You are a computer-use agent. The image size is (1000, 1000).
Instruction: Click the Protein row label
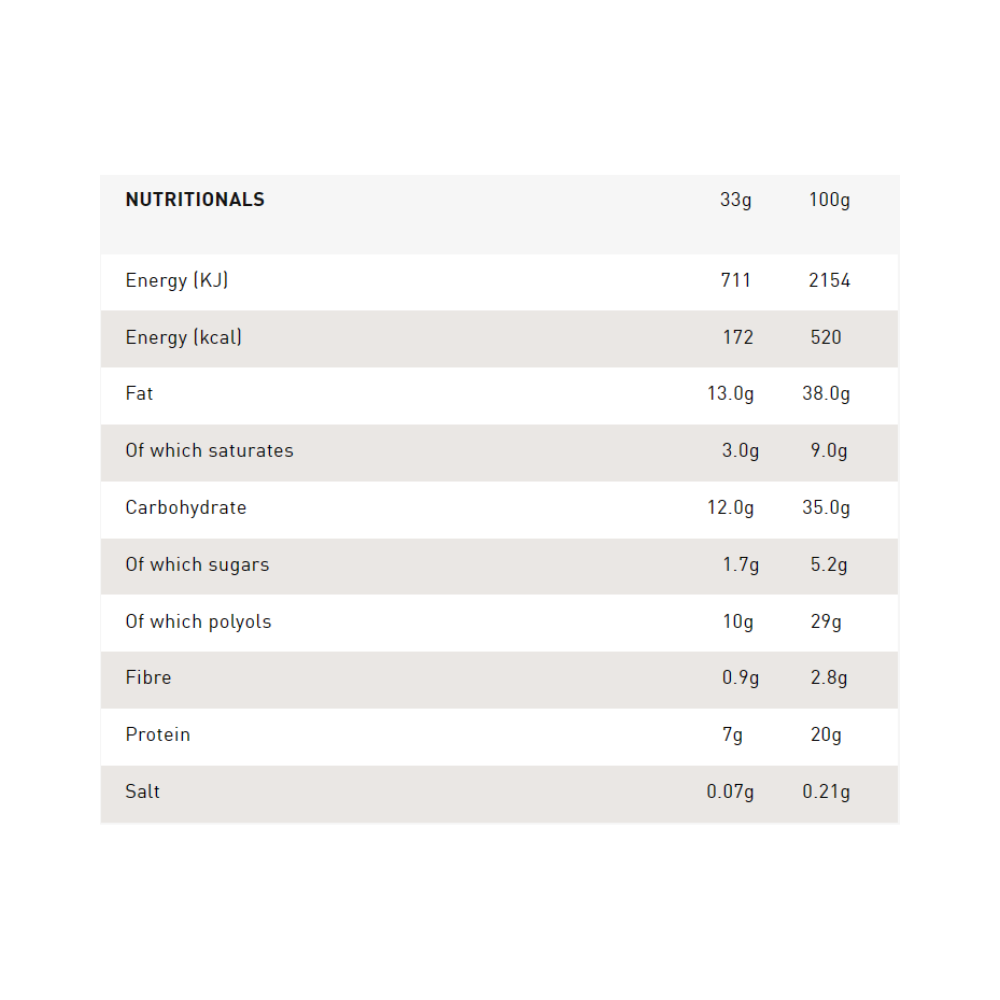point(158,735)
